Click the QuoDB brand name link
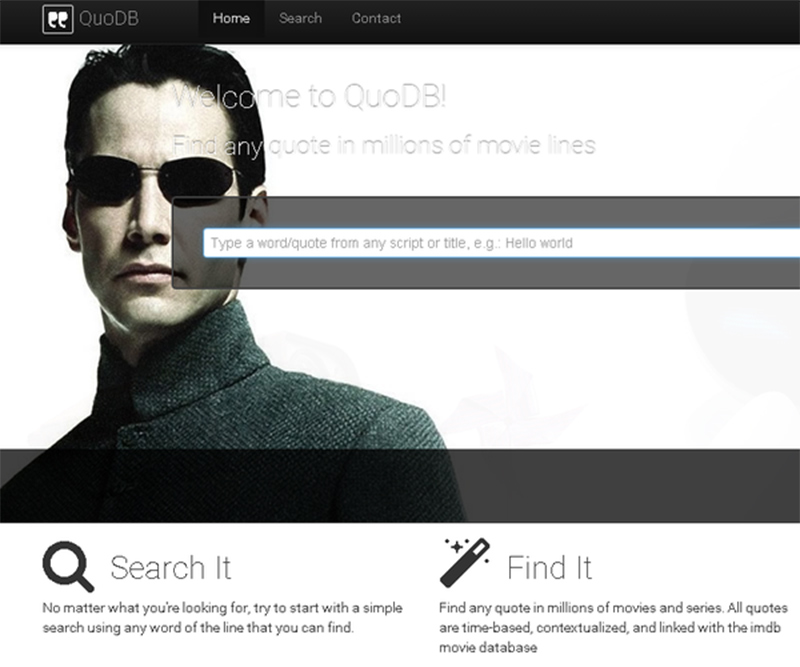 (109, 19)
